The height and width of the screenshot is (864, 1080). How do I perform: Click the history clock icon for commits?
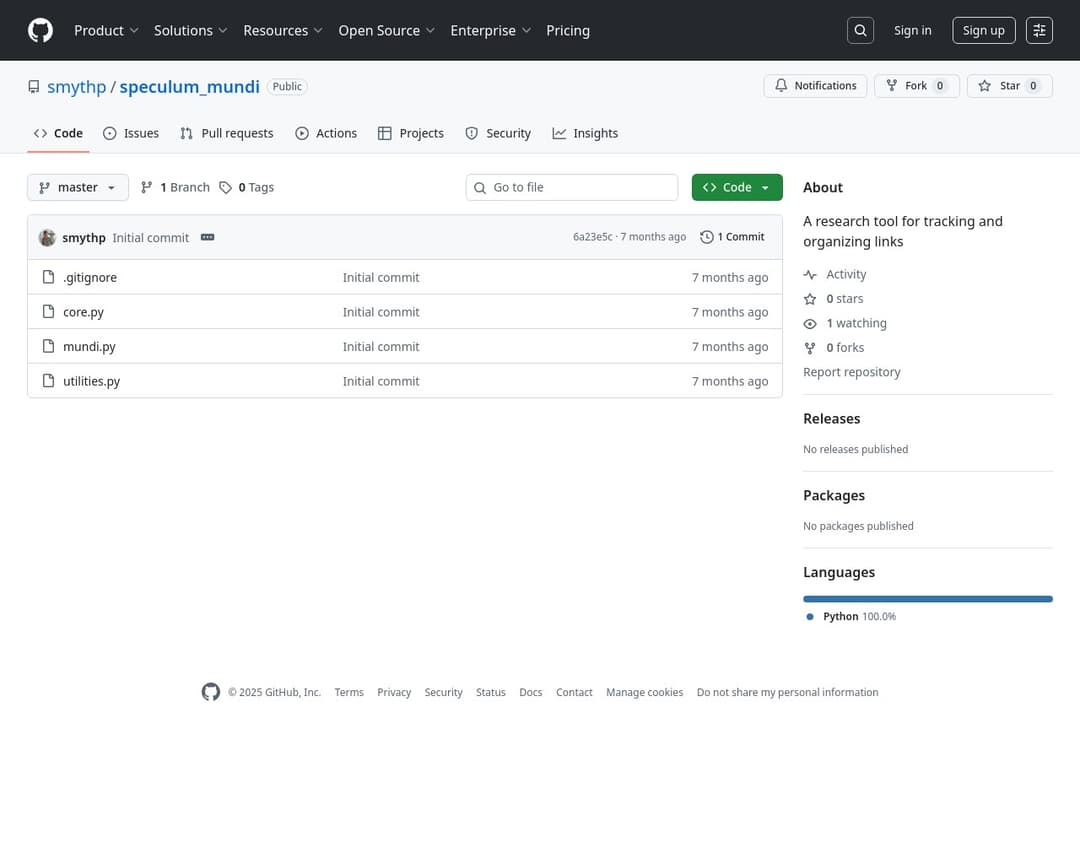pyautogui.click(x=707, y=237)
